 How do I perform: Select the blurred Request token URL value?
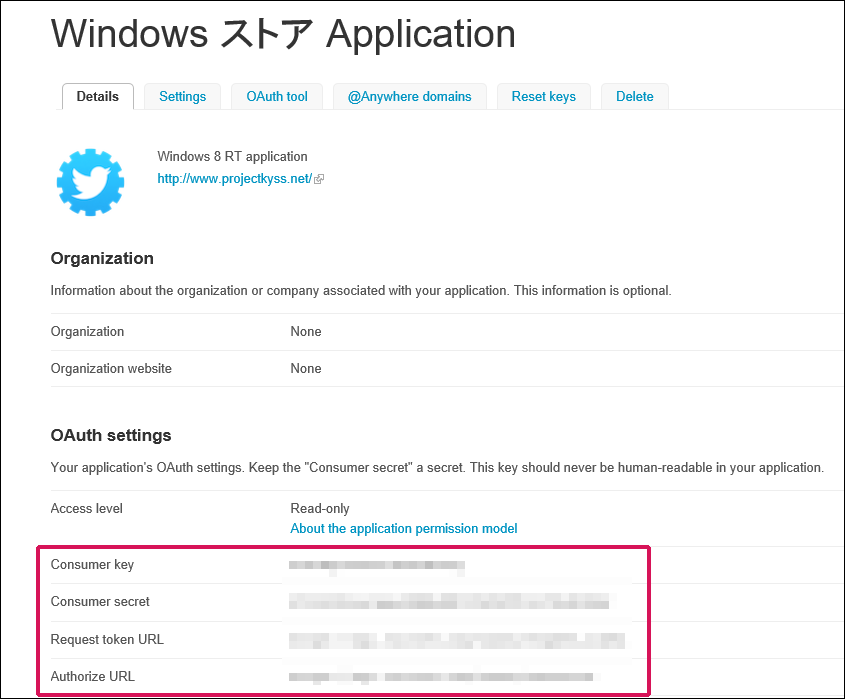[457, 640]
